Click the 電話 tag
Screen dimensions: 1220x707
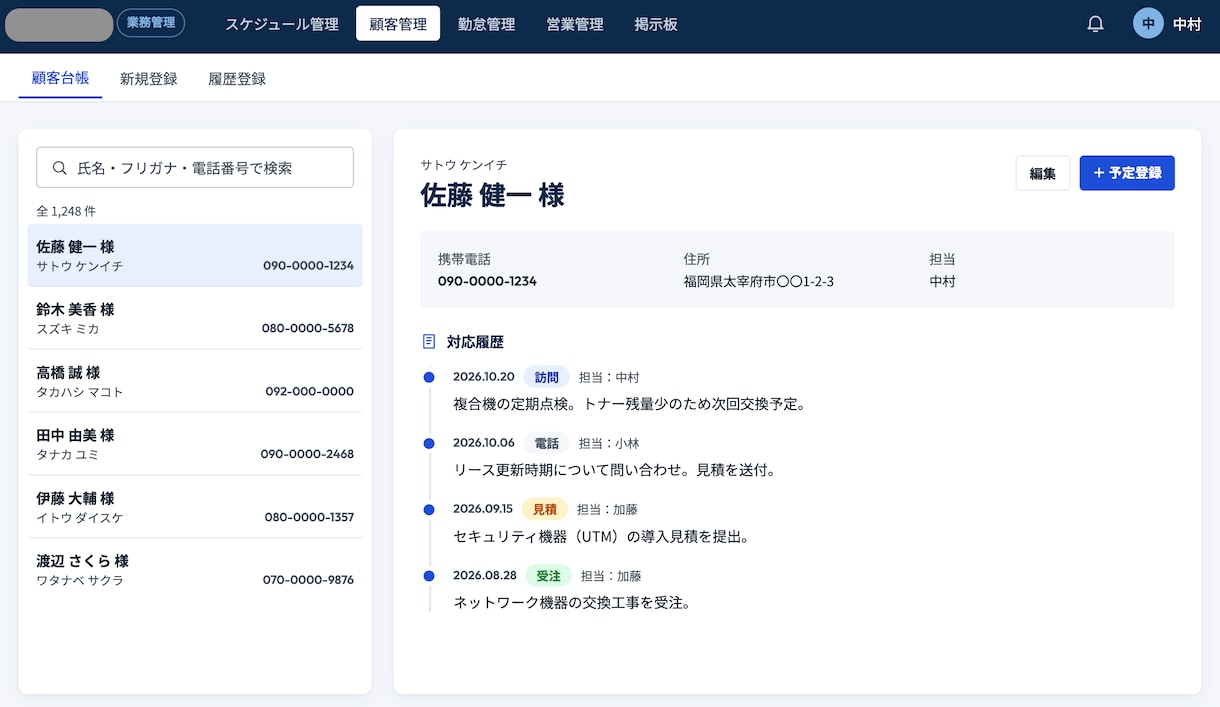(546, 443)
